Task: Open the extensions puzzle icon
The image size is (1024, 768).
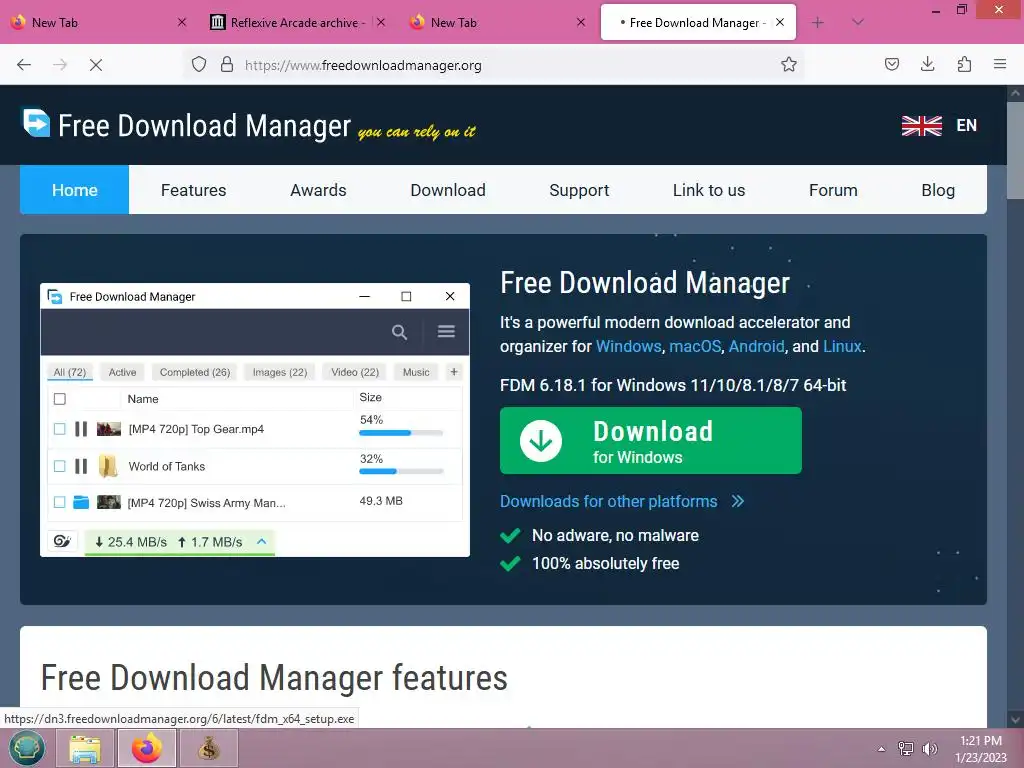Action: click(964, 64)
